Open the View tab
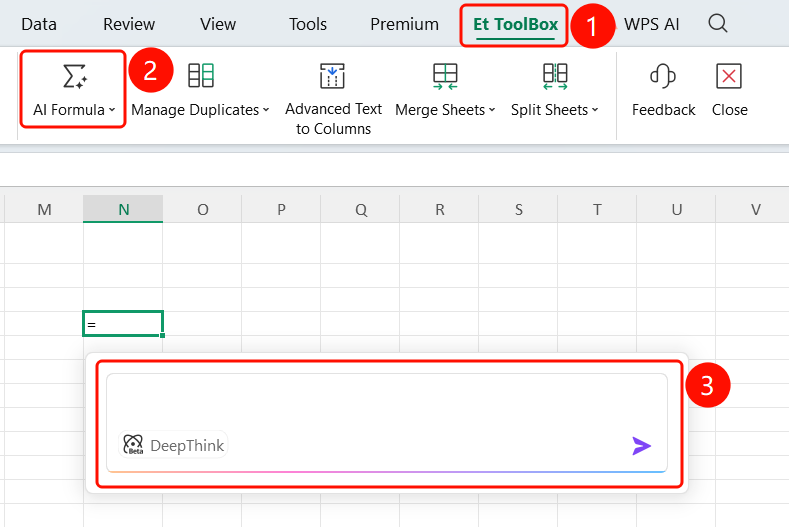The image size is (789, 527). (x=217, y=24)
